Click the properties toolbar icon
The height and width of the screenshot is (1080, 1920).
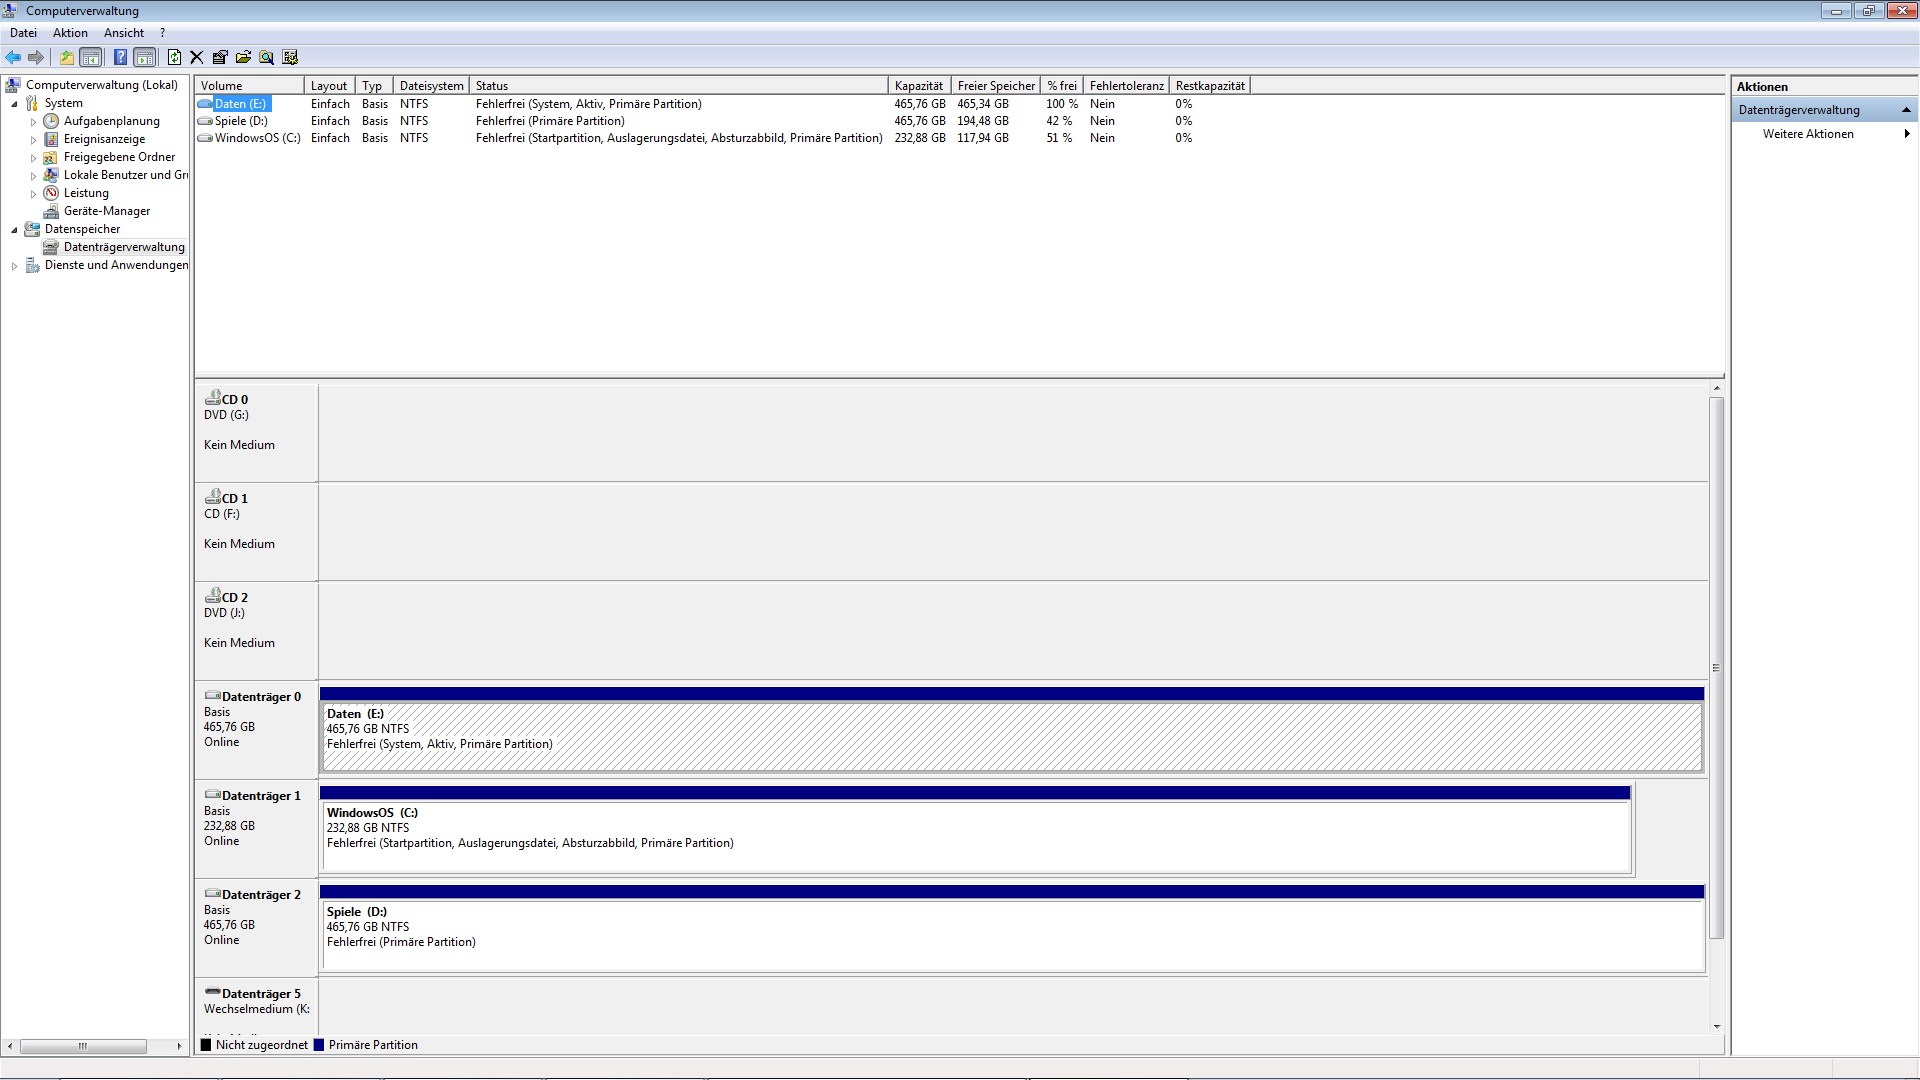220,58
